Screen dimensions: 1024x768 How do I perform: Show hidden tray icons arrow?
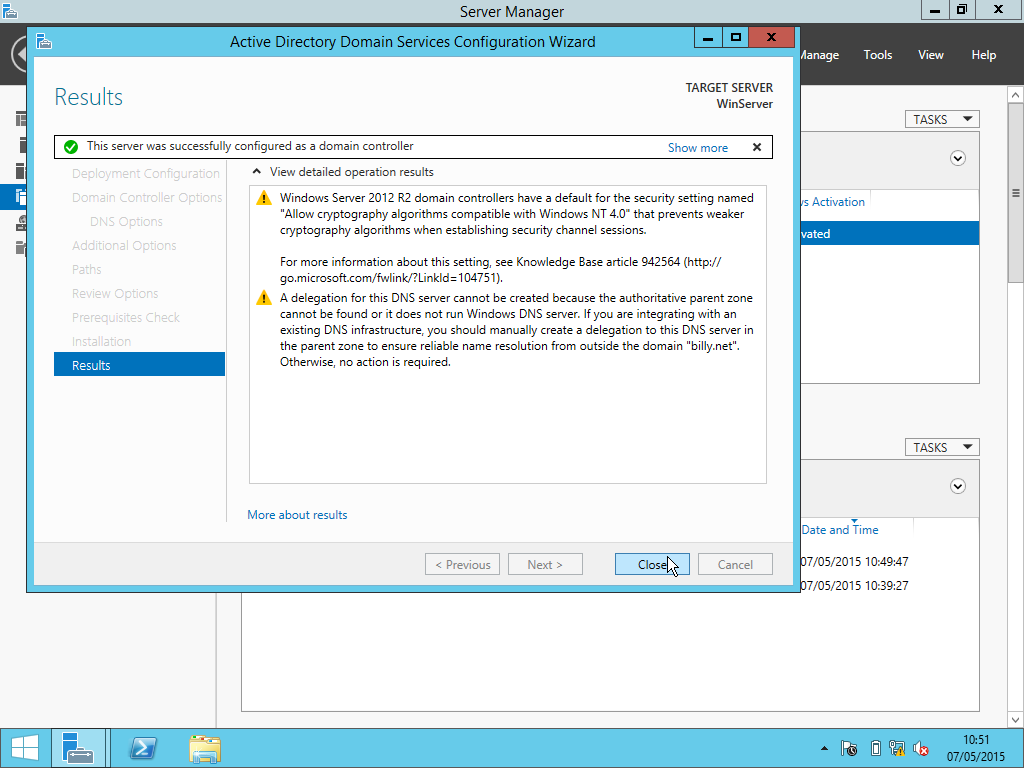click(x=824, y=748)
